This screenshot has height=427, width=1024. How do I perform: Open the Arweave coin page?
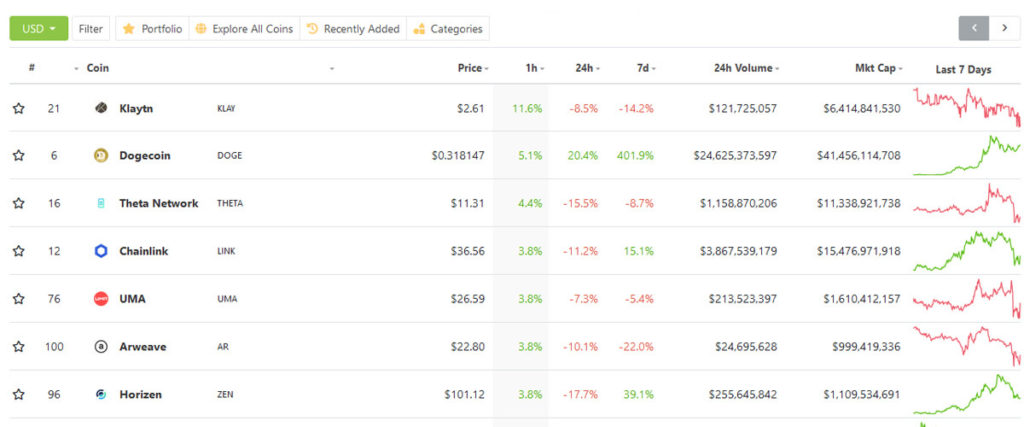coord(142,347)
